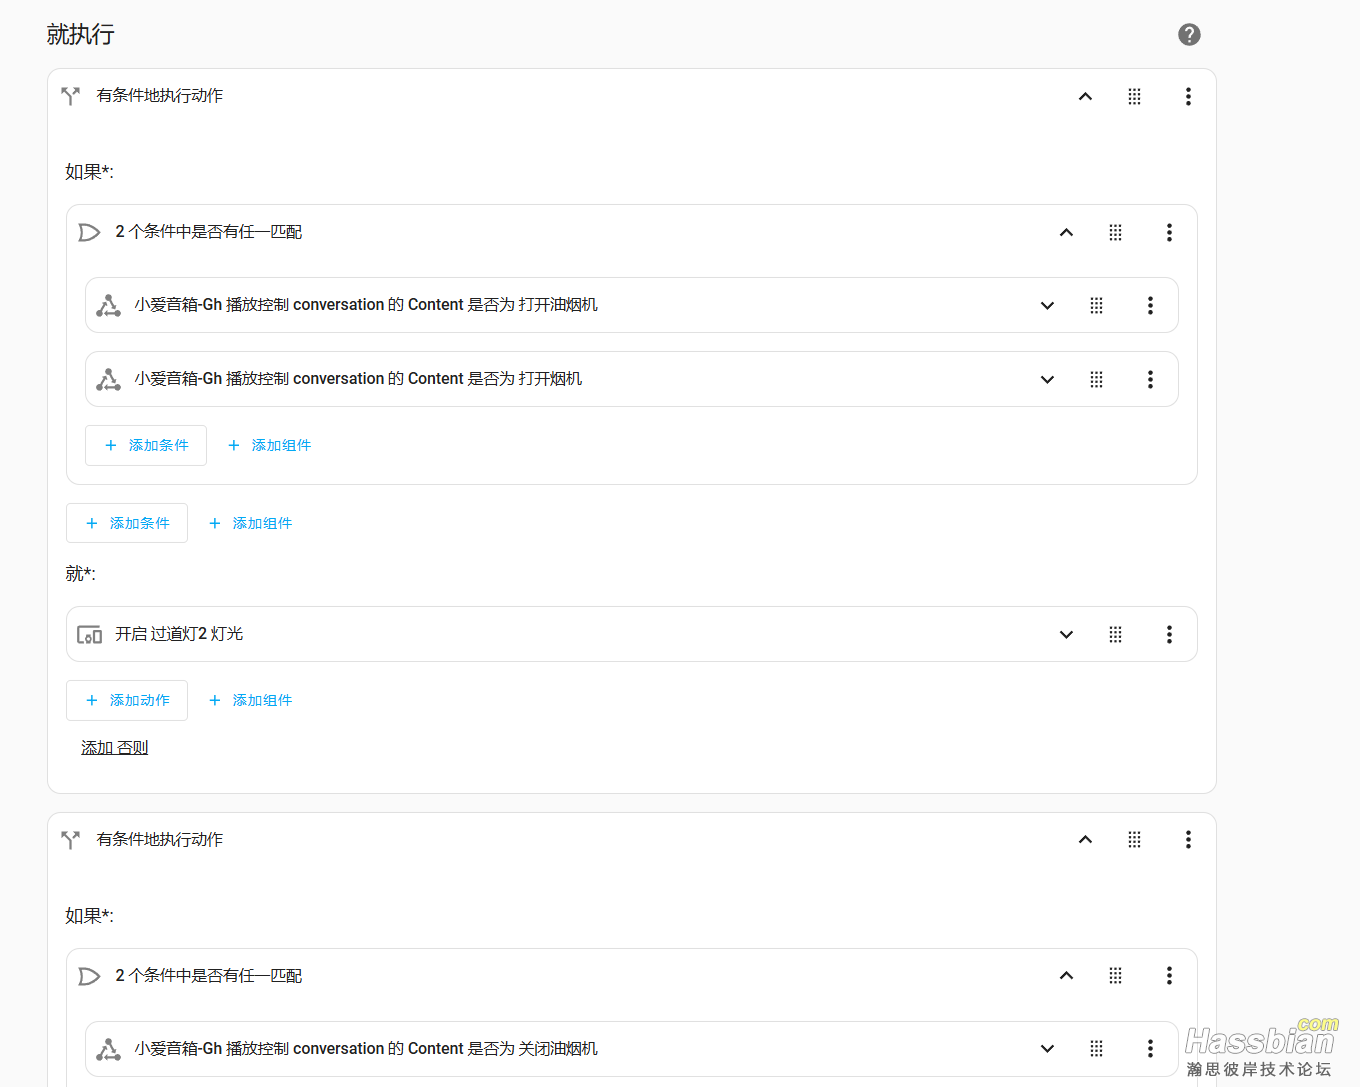Click the second 有条件地执行动作 title text
The width and height of the screenshot is (1360, 1087).
[x=160, y=840]
